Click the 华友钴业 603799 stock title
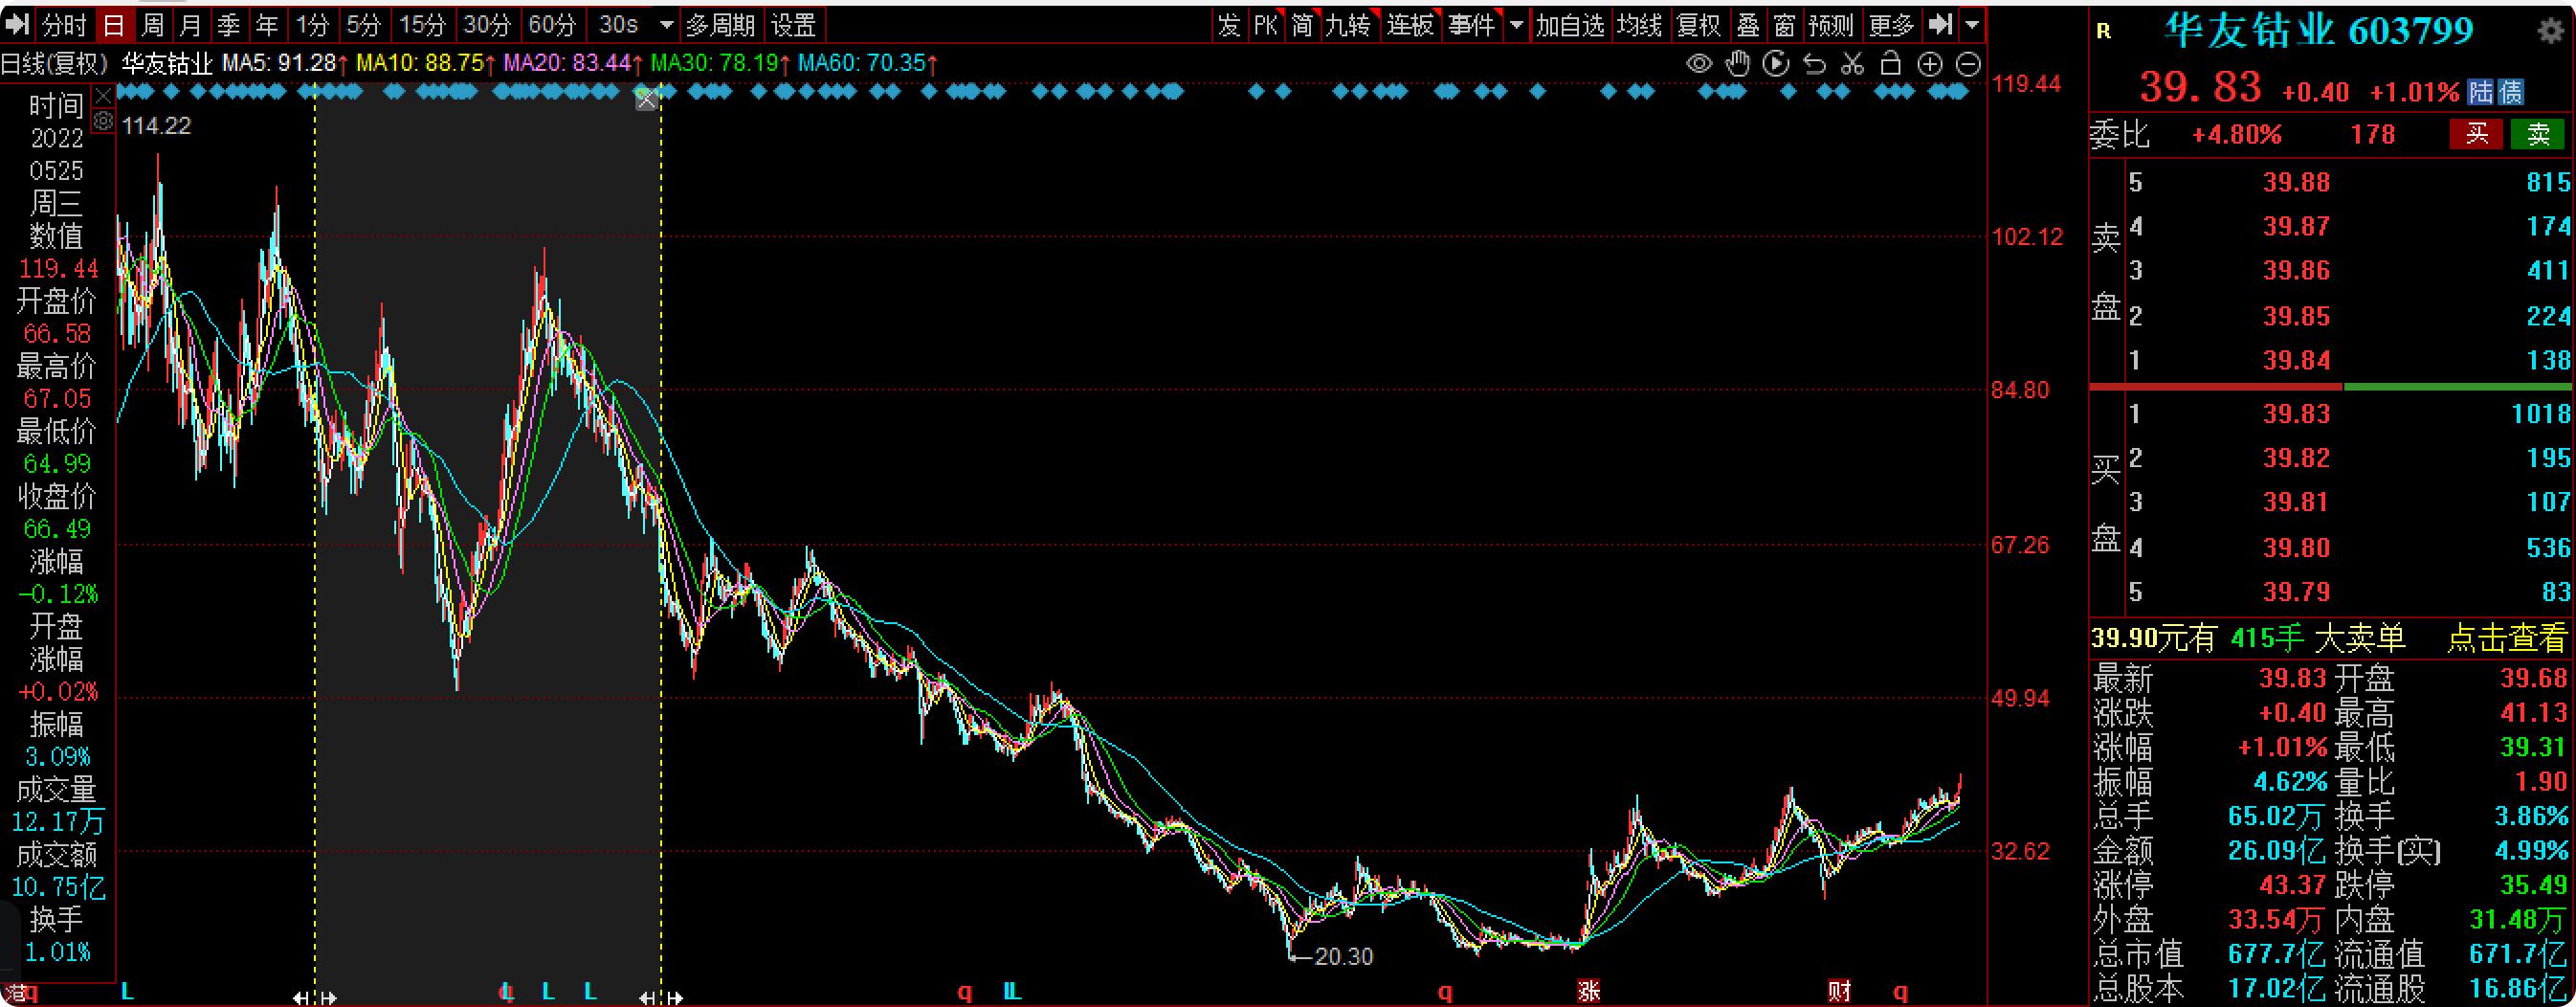 tap(2318, 31)
